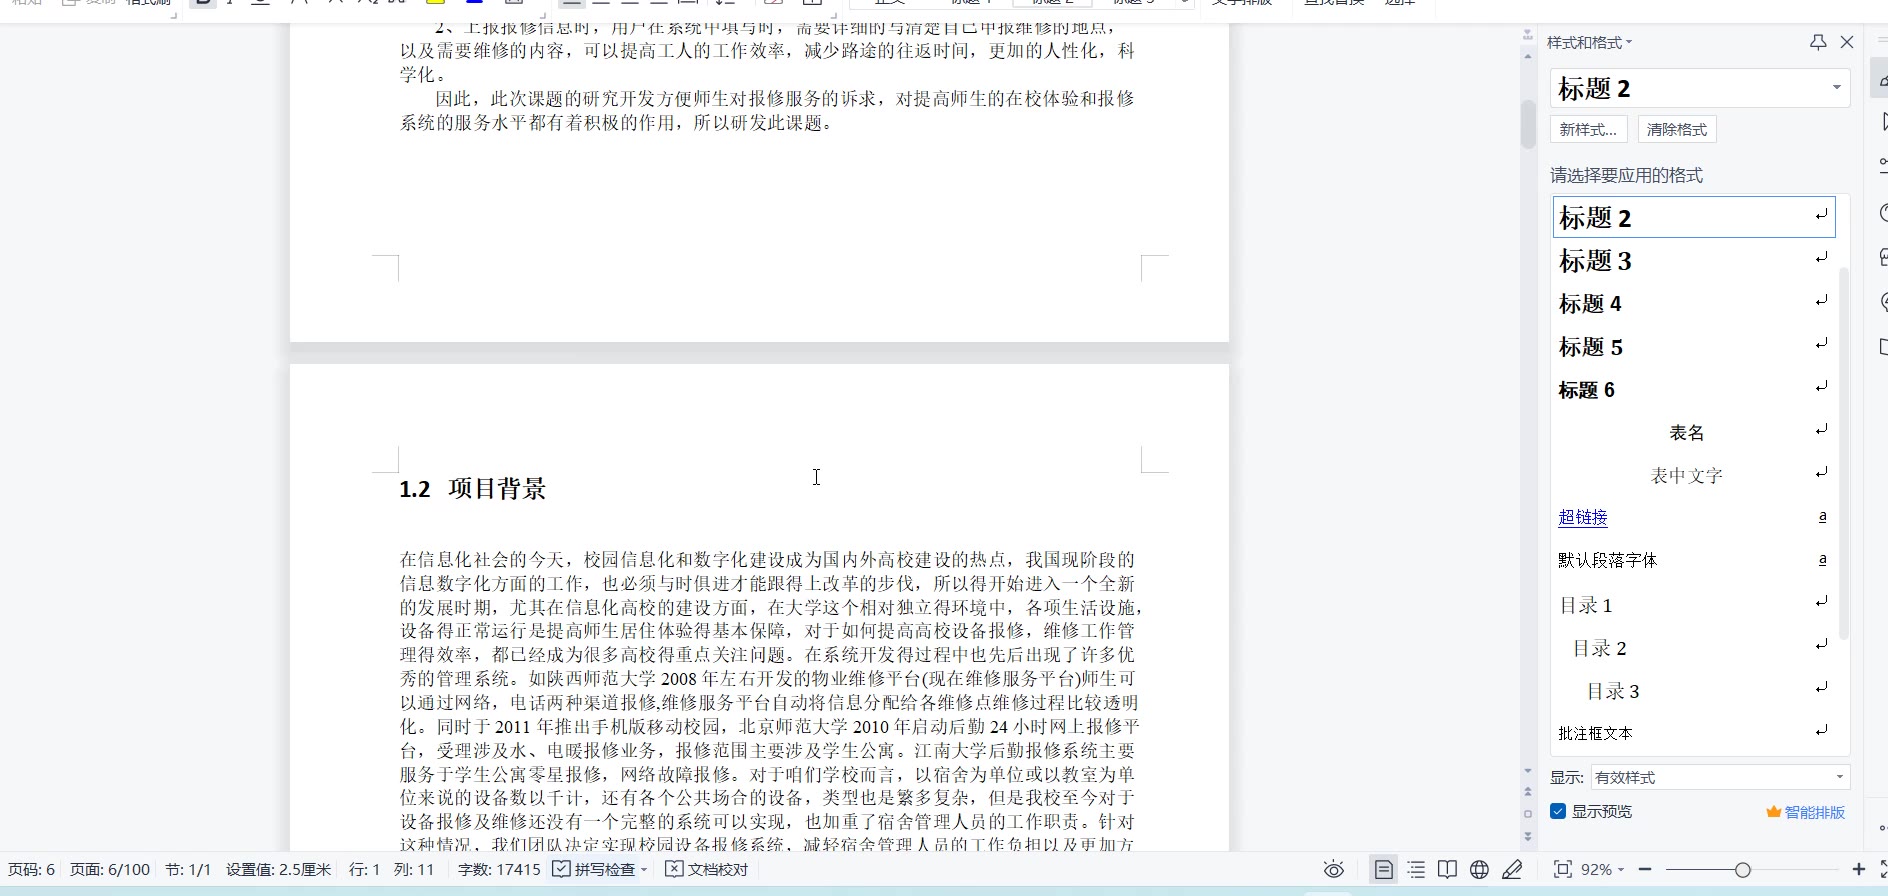Screen dimensions: 1888x896
Task: Close the 样式和格式 task pane
Action: (x=1847, y=42)
